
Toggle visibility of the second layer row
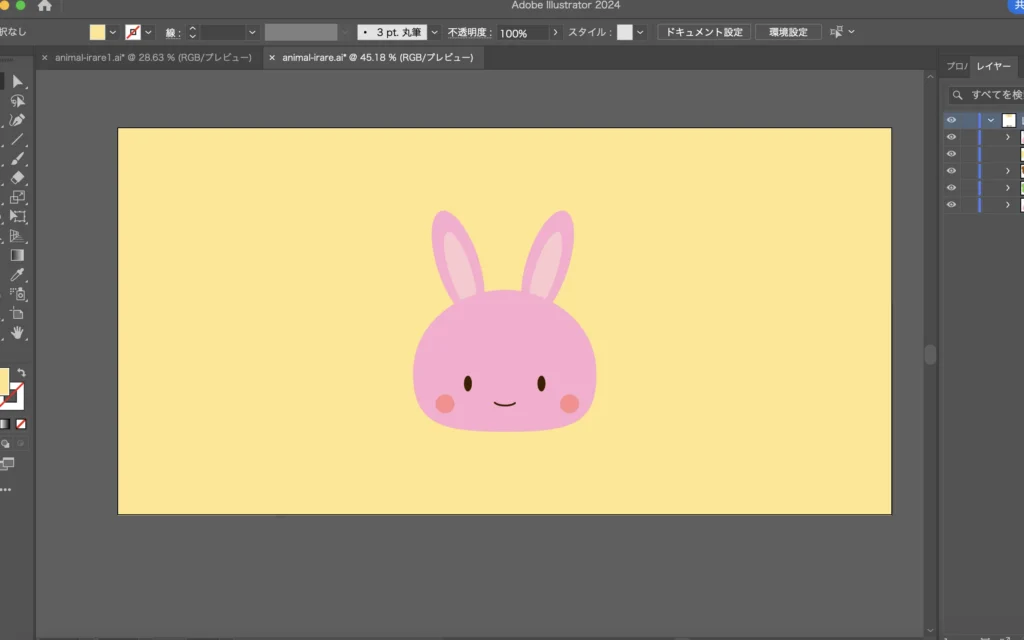click(951, 137)
